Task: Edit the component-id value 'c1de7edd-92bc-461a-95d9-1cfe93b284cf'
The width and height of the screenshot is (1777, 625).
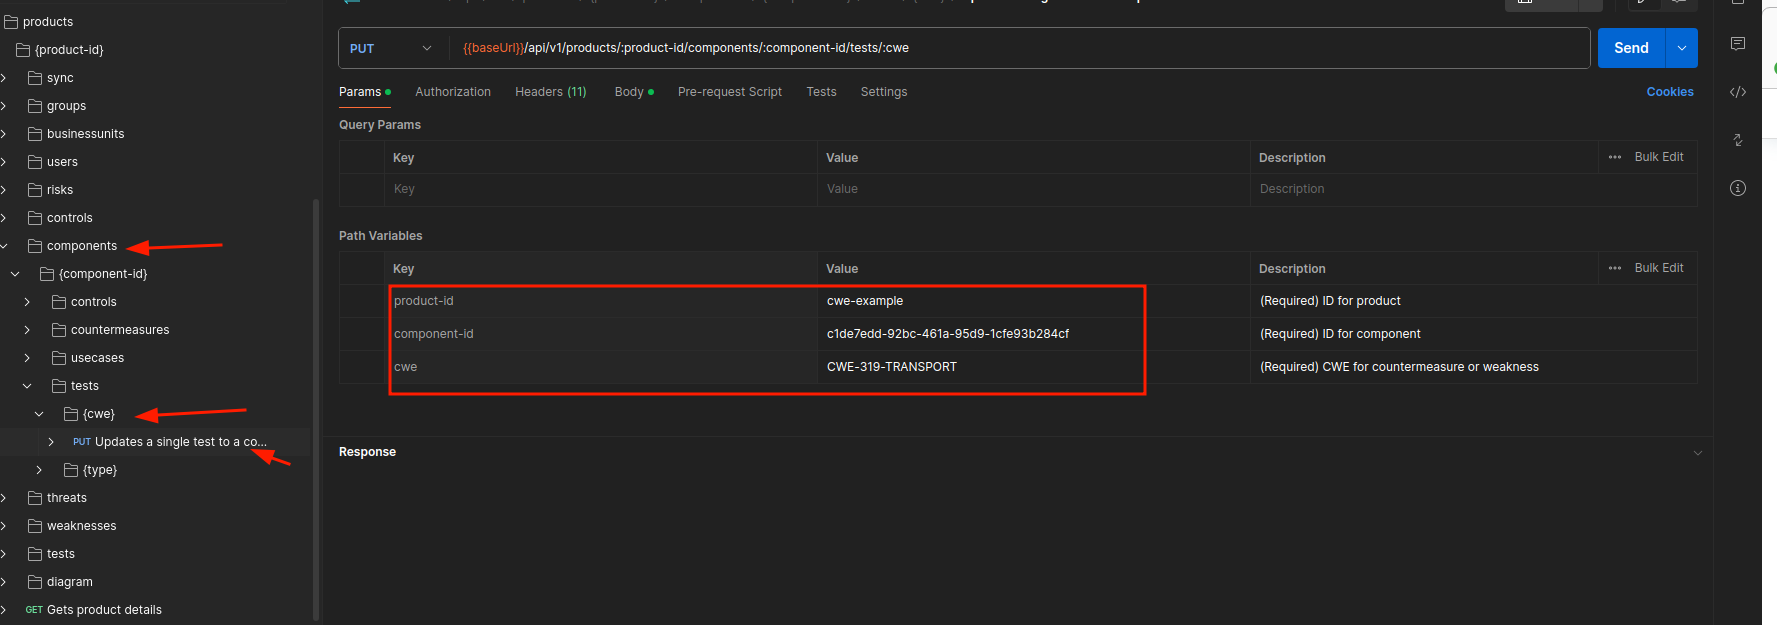Action: point(948,334)
